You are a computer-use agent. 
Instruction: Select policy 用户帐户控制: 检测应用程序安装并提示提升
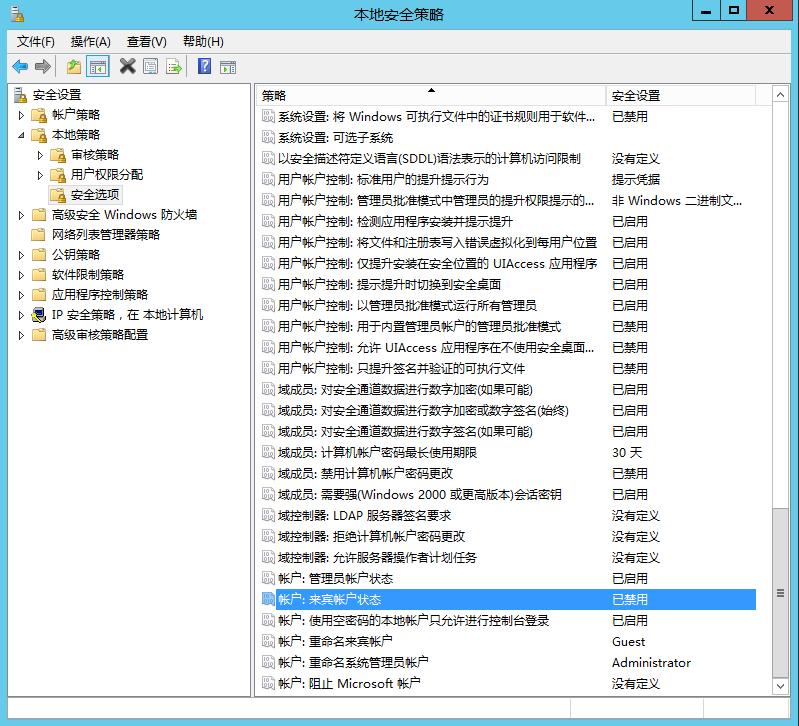point(395,221)
